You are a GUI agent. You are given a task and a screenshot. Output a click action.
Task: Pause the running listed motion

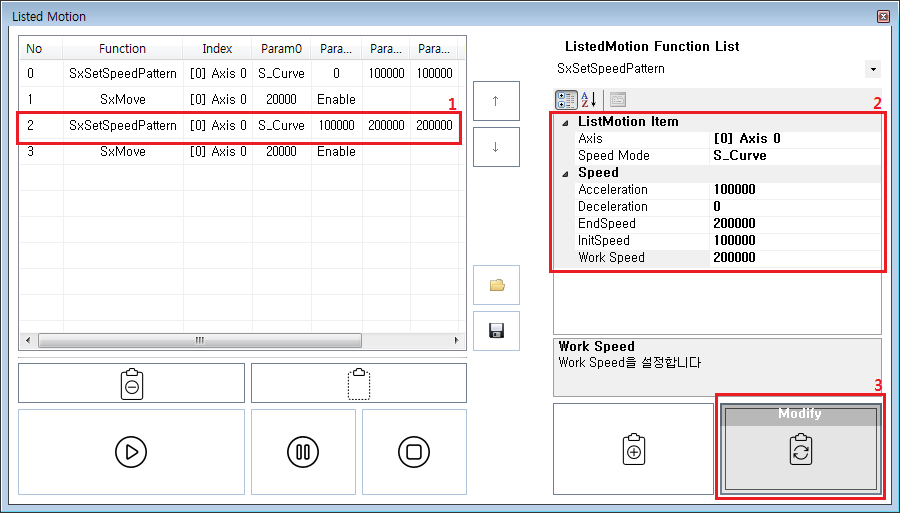point(303,452)
